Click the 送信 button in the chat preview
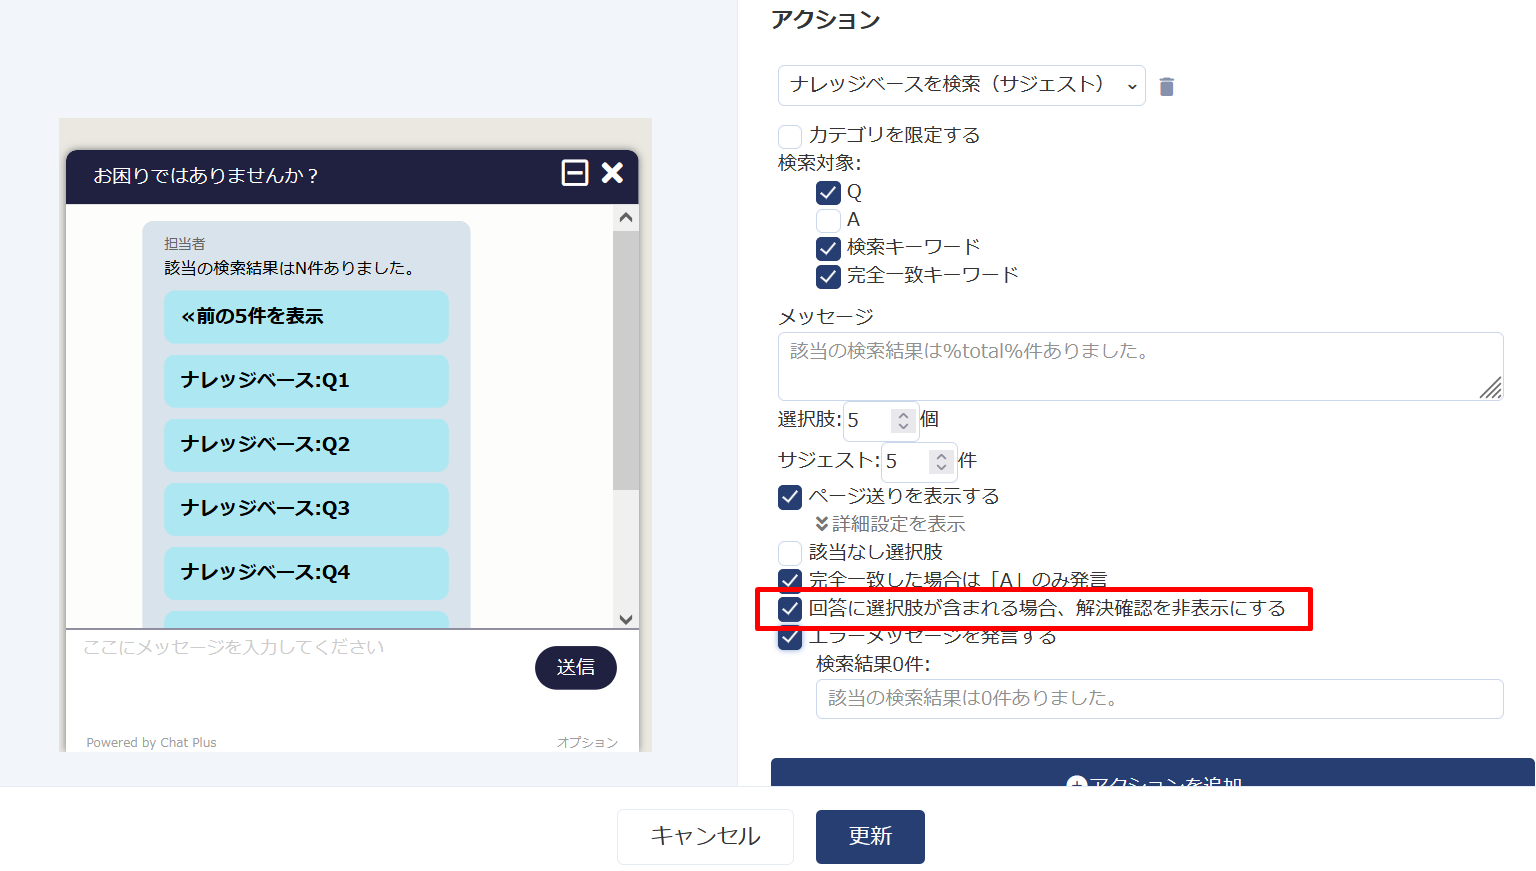Screen dimensions: 1536x871 click(575, 668)
